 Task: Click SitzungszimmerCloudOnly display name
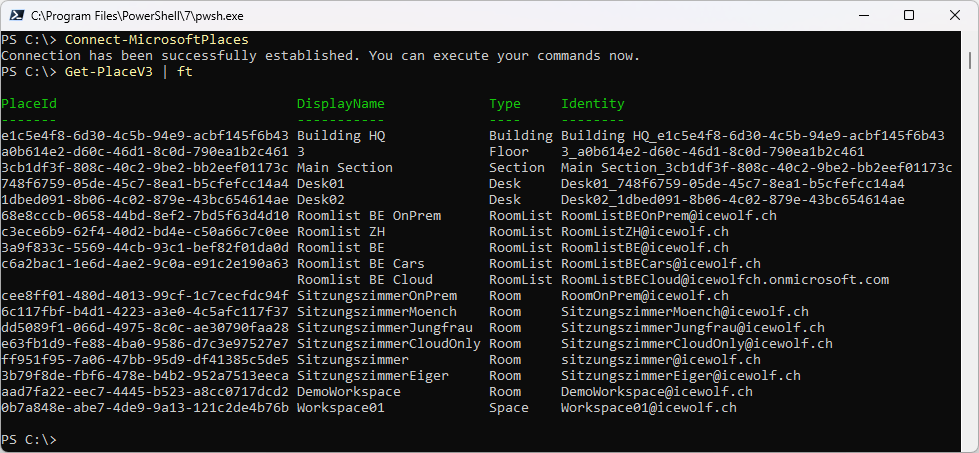click(389, 344)
